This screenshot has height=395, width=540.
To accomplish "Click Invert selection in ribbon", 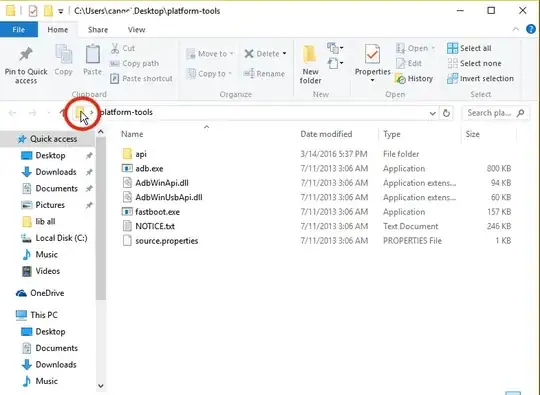I will 480,79.
